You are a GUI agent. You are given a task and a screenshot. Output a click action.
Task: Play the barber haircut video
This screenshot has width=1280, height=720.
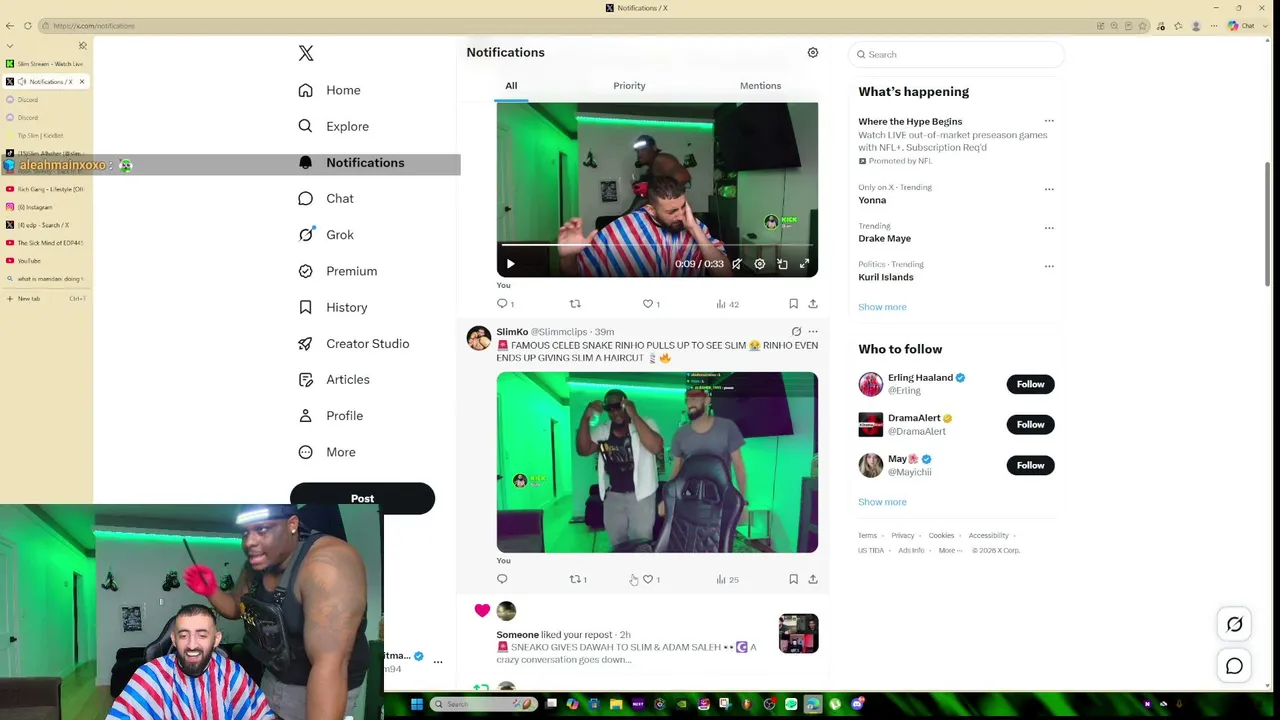pyautogui.click(x=510, y=264)
